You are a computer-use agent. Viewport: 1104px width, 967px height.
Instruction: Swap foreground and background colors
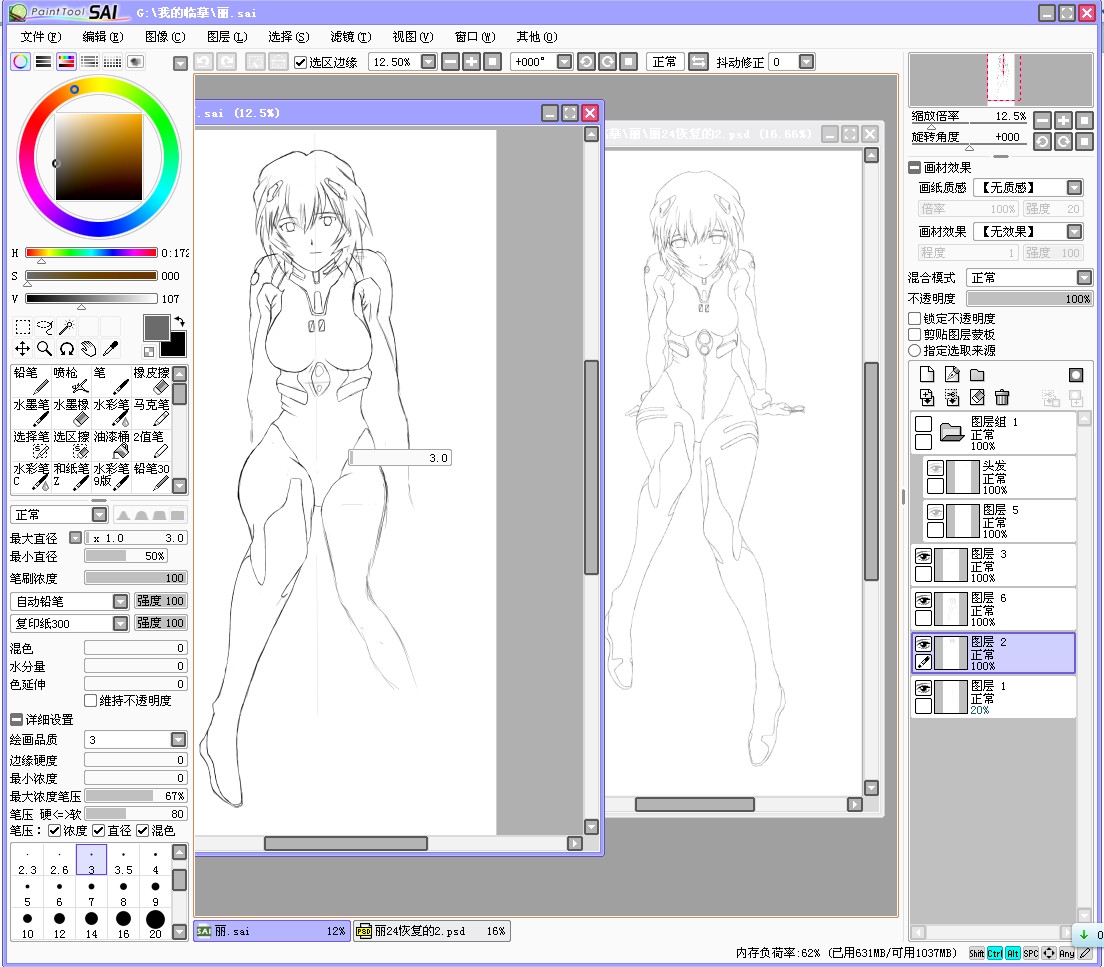coord(180,321)
